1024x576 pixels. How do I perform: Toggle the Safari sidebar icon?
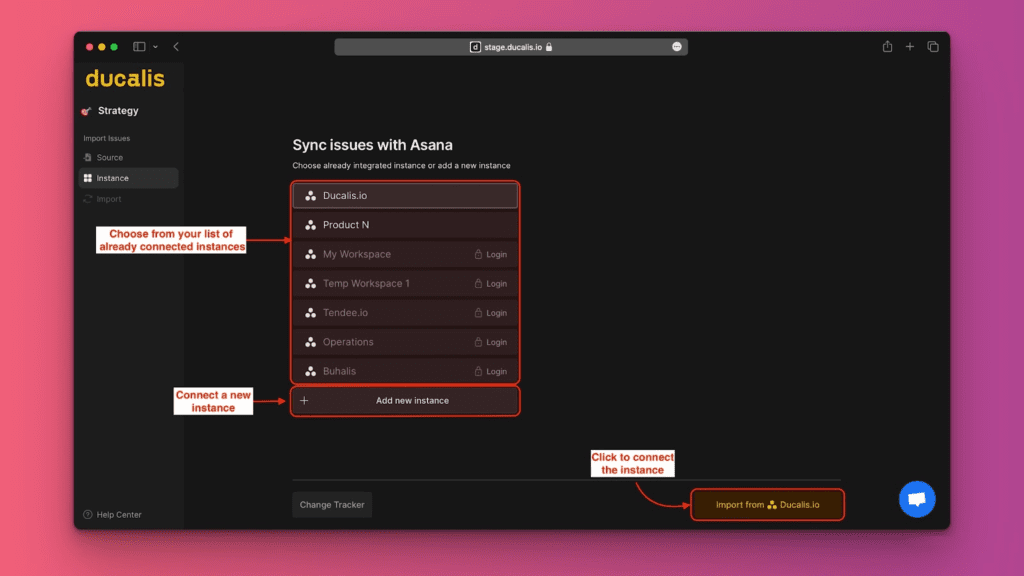click(139, 47)
